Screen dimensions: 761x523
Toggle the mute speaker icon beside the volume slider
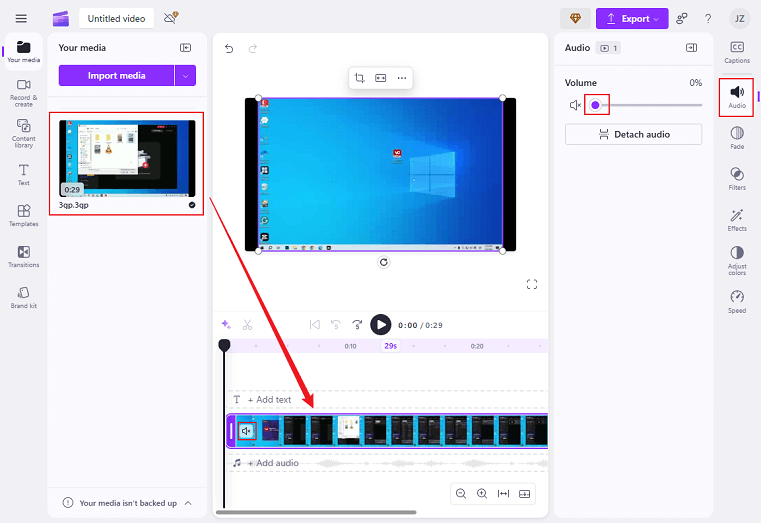pyautogui.click(x=575, y=105)
